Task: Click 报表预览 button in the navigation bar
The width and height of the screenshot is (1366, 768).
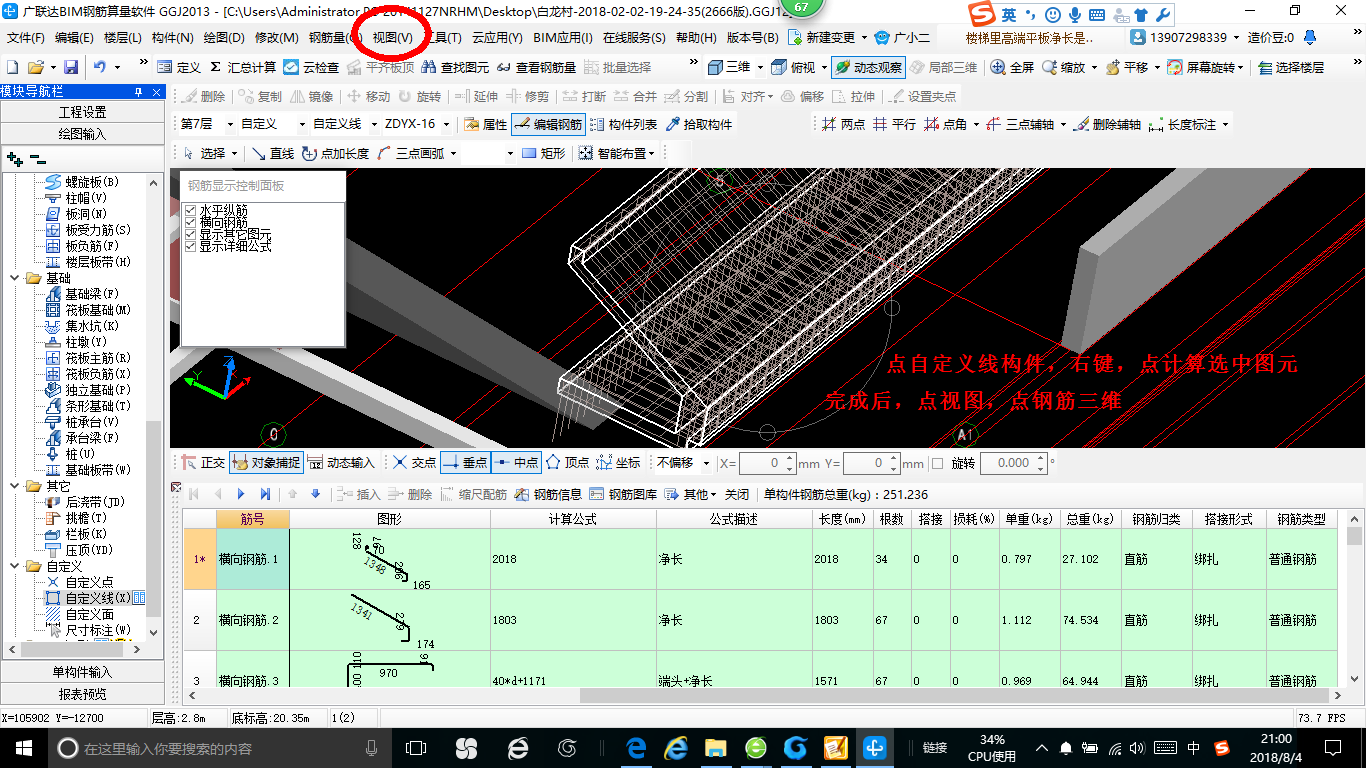Action: tap(84, 694)
